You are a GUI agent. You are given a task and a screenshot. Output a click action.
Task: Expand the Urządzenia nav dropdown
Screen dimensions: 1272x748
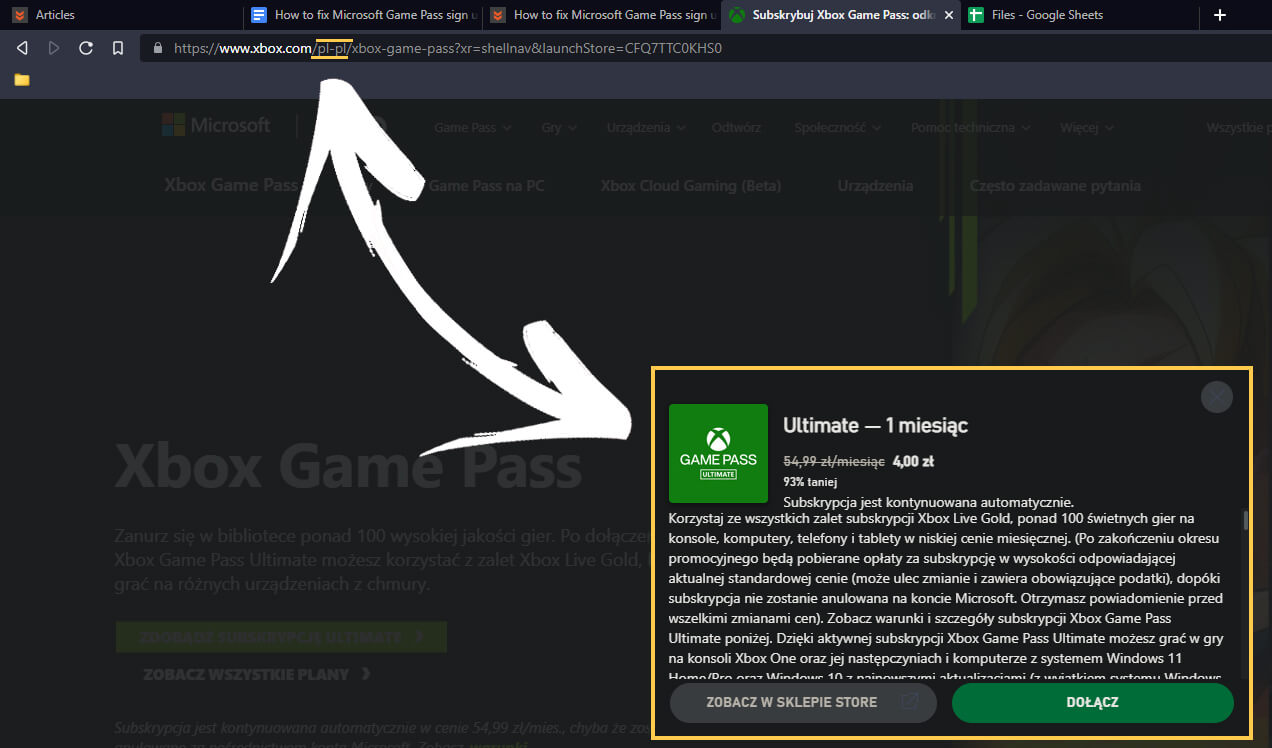pos(646,128)
